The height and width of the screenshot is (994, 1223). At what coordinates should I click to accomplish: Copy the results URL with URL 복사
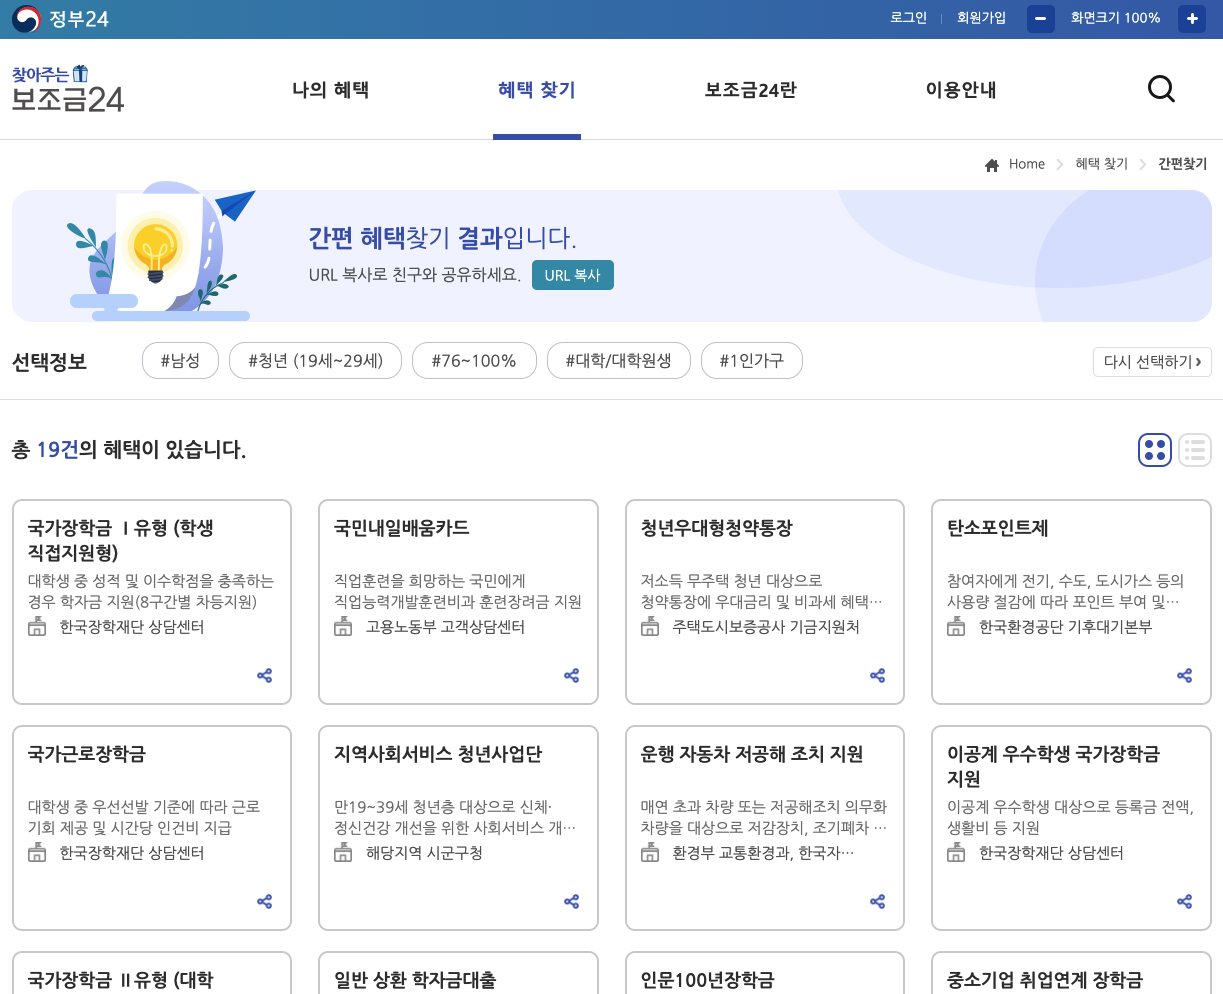pyautogui.click(x=573, y=275)
